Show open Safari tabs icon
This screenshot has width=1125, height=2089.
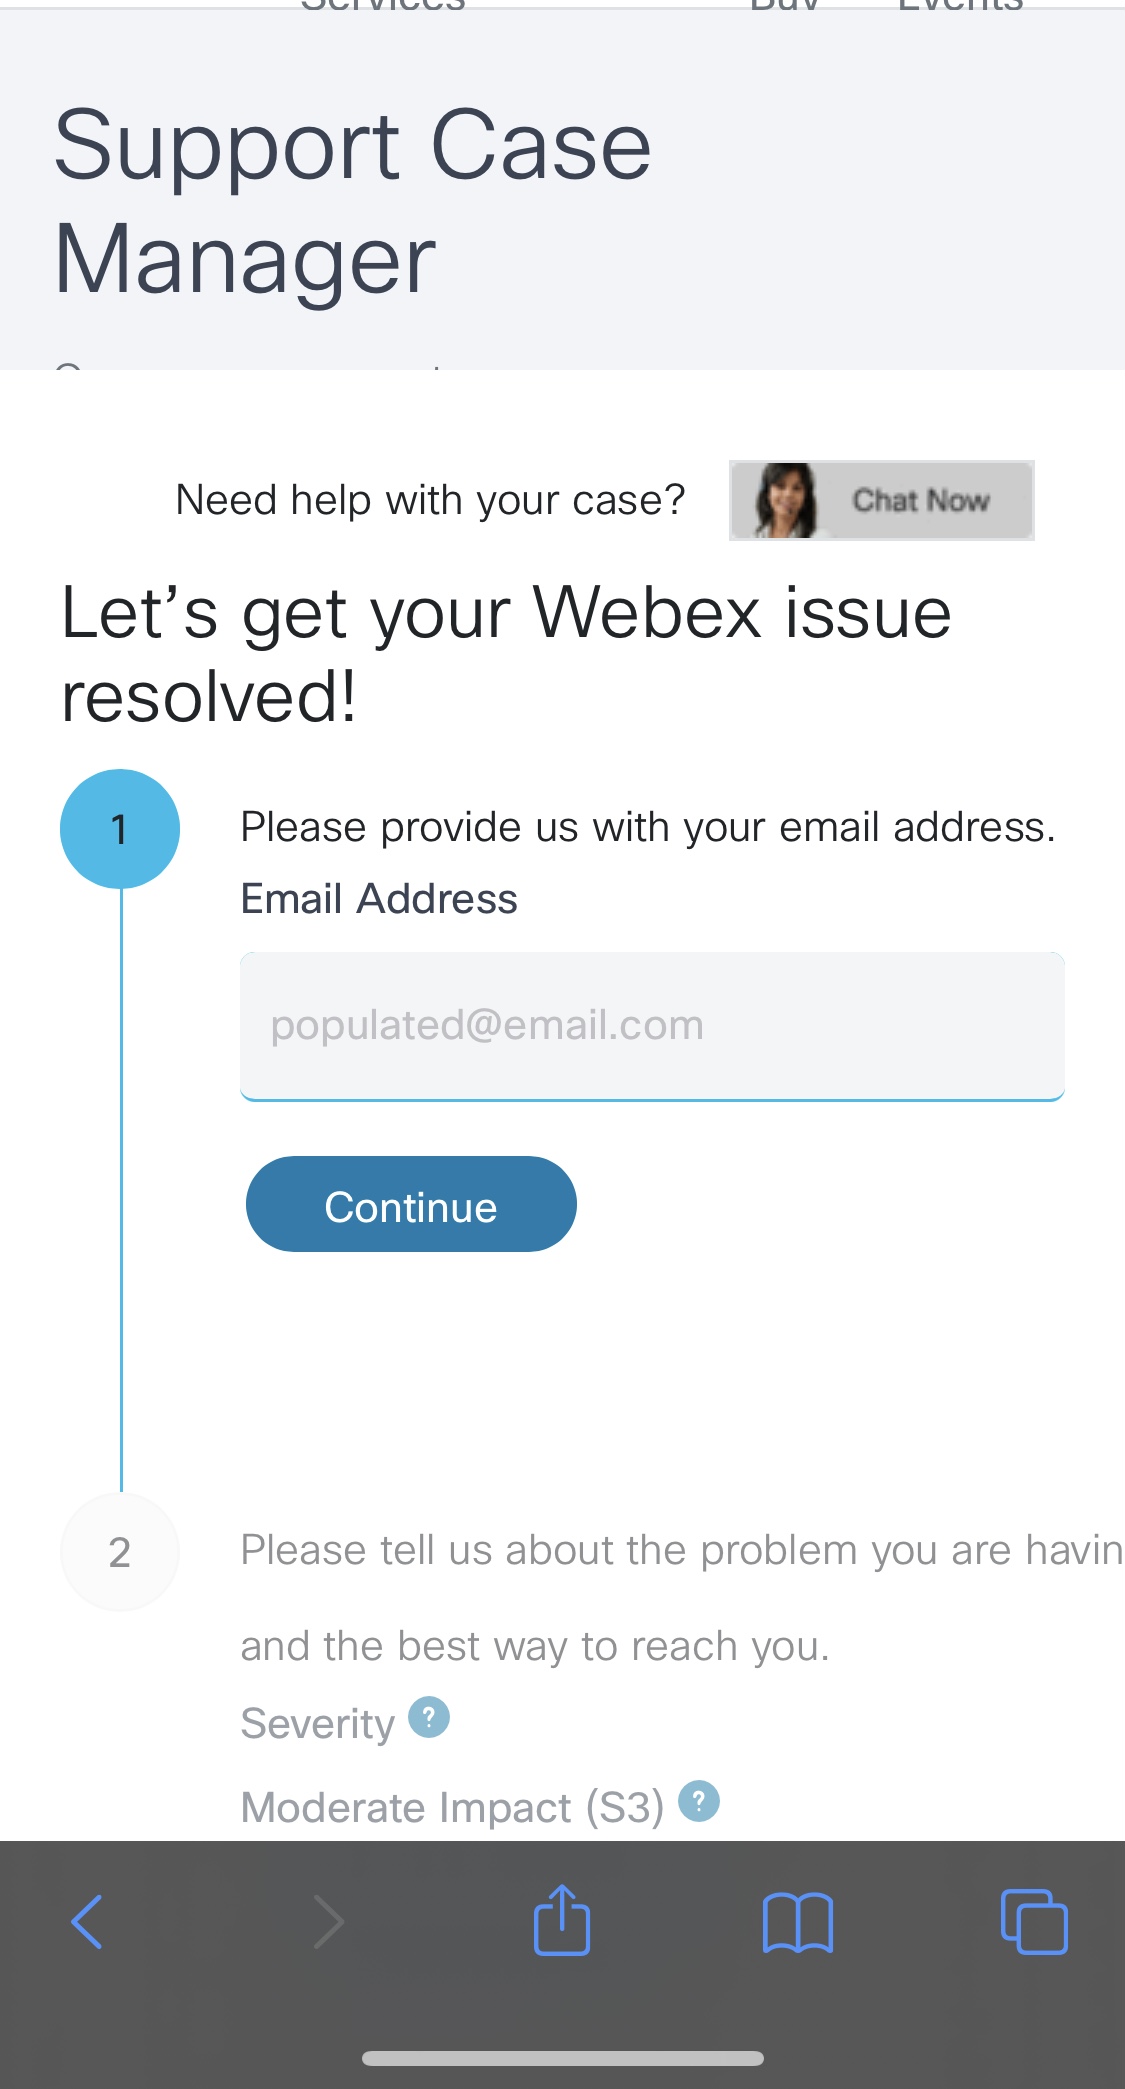pos(1034,1922)
